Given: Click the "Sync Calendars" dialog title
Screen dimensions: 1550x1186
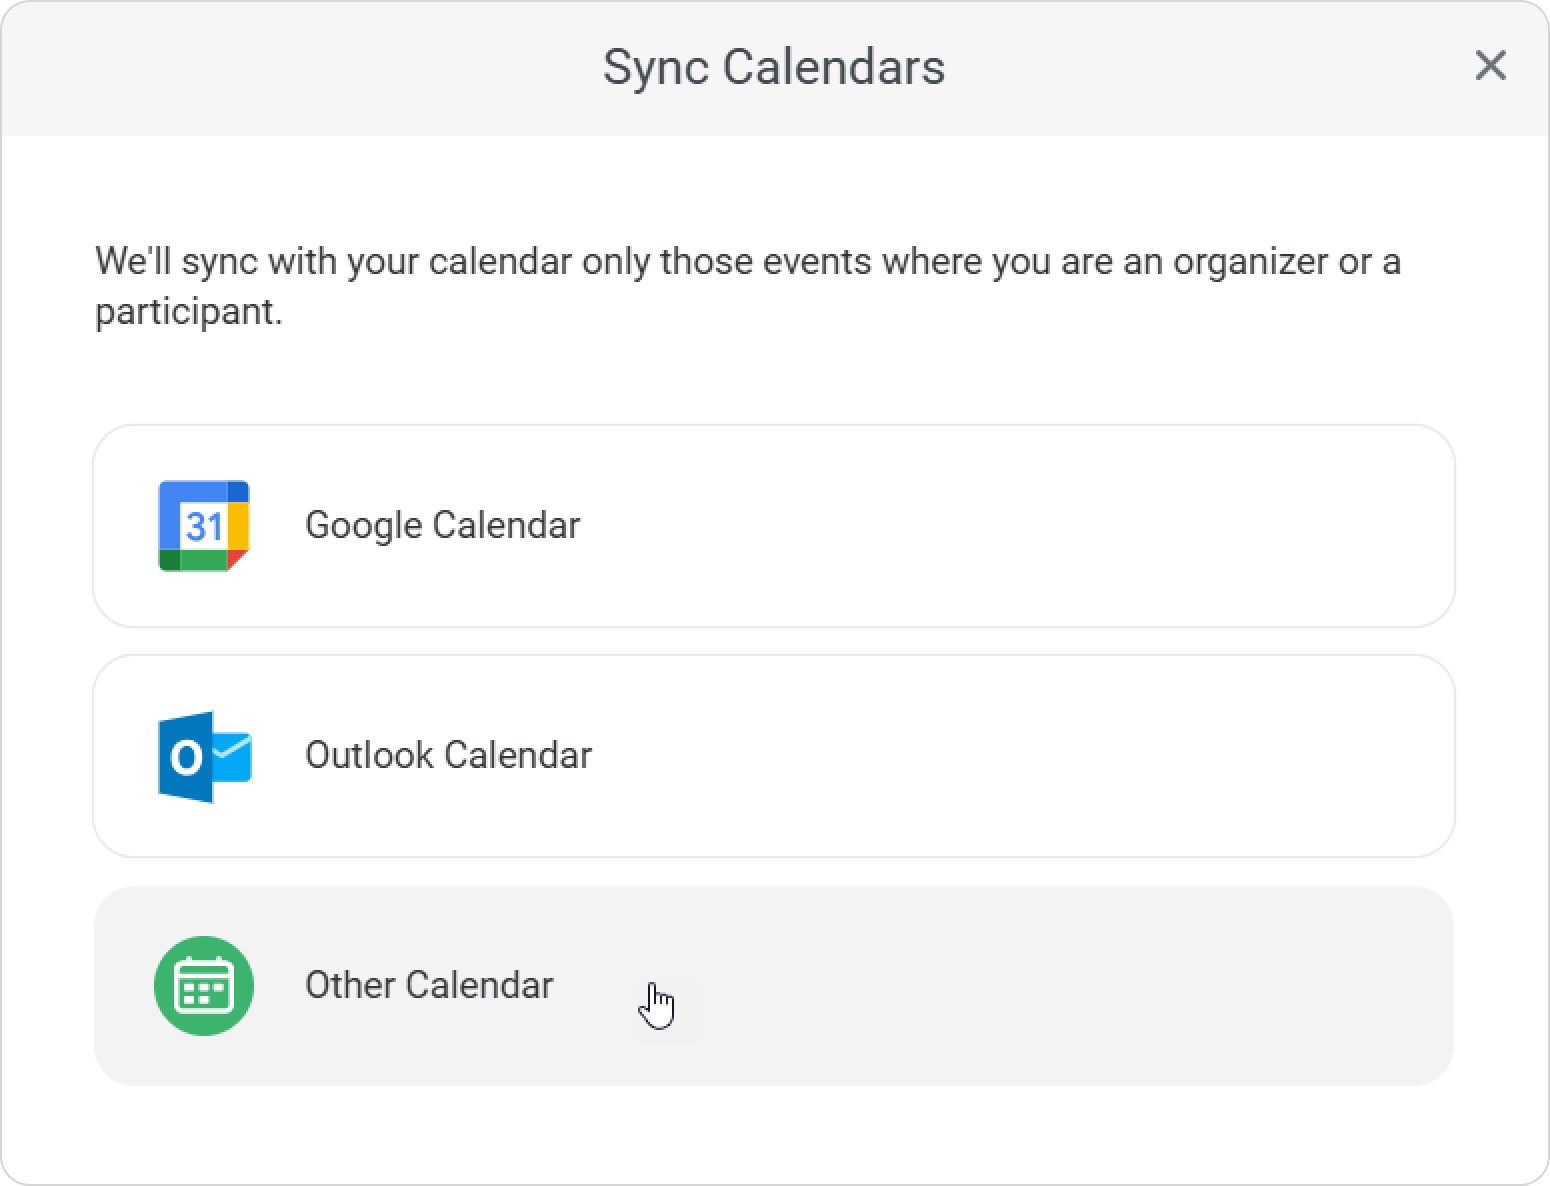Looking at the screenshot, I should 773,67.
